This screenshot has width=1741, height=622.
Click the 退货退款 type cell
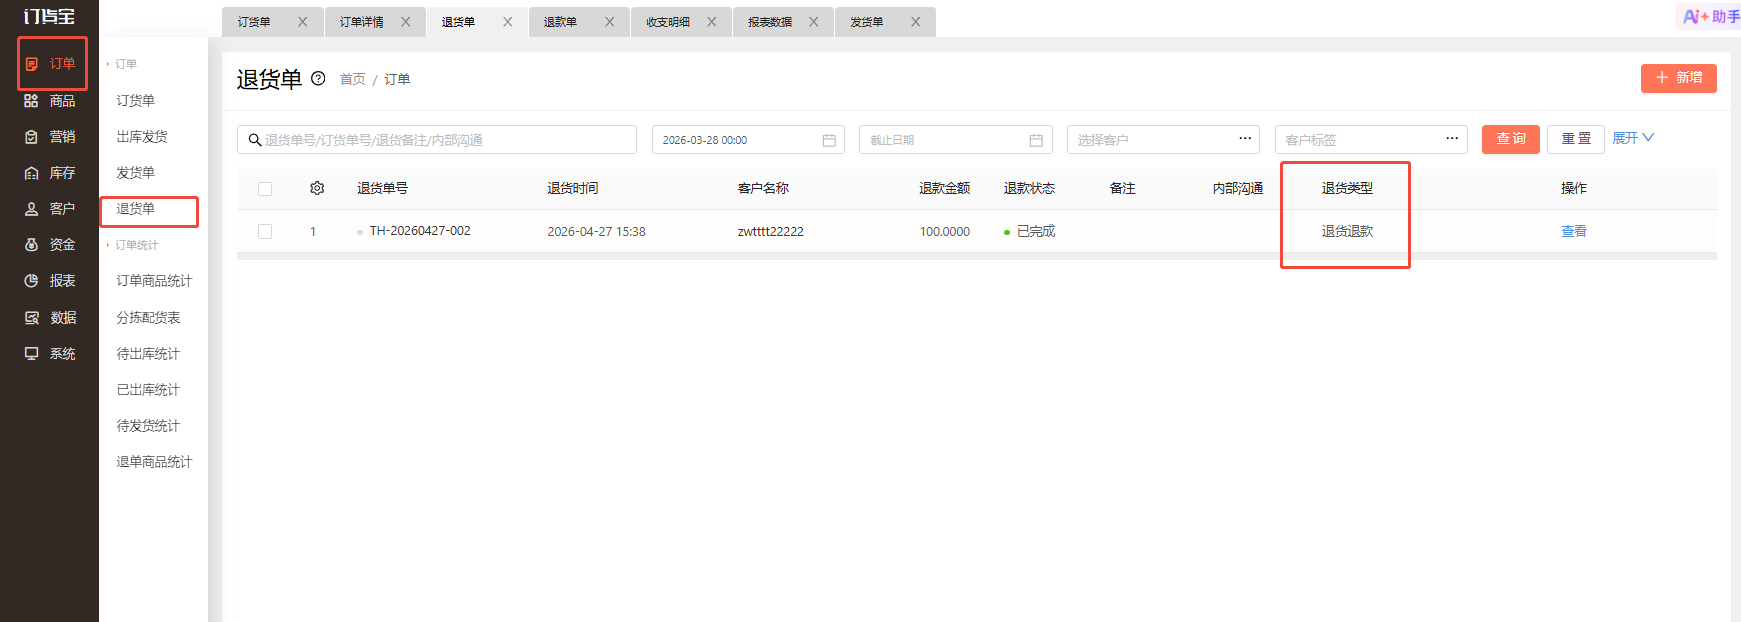pos(1347,231)
